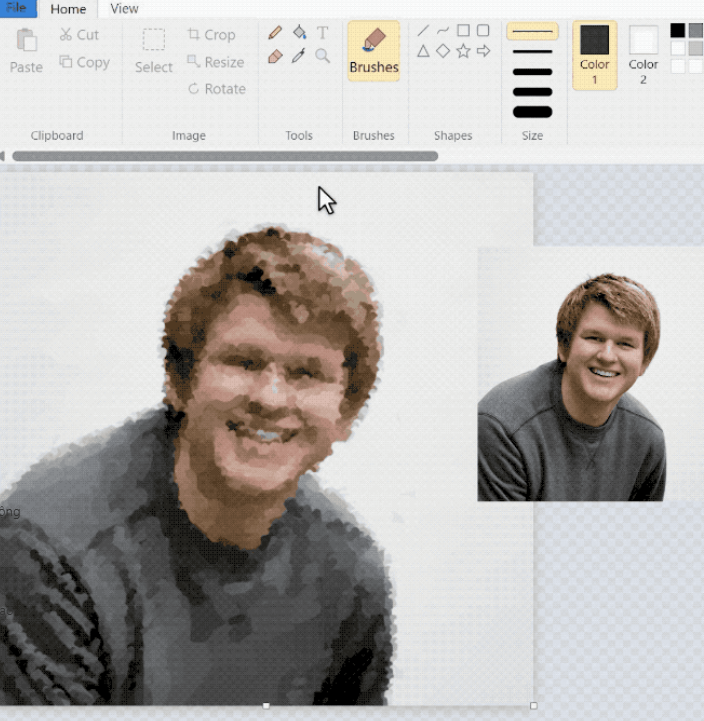Select the Fill with color bucket tool

tap(299, 32)
